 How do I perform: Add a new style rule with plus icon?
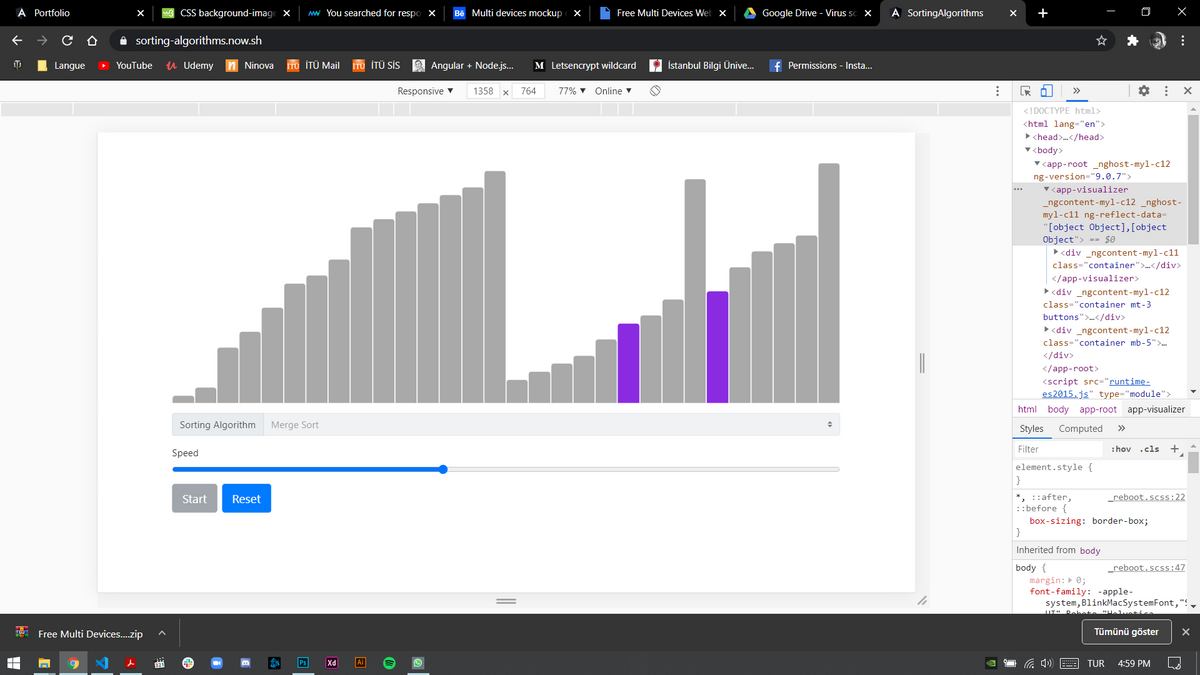[1175, 449]
